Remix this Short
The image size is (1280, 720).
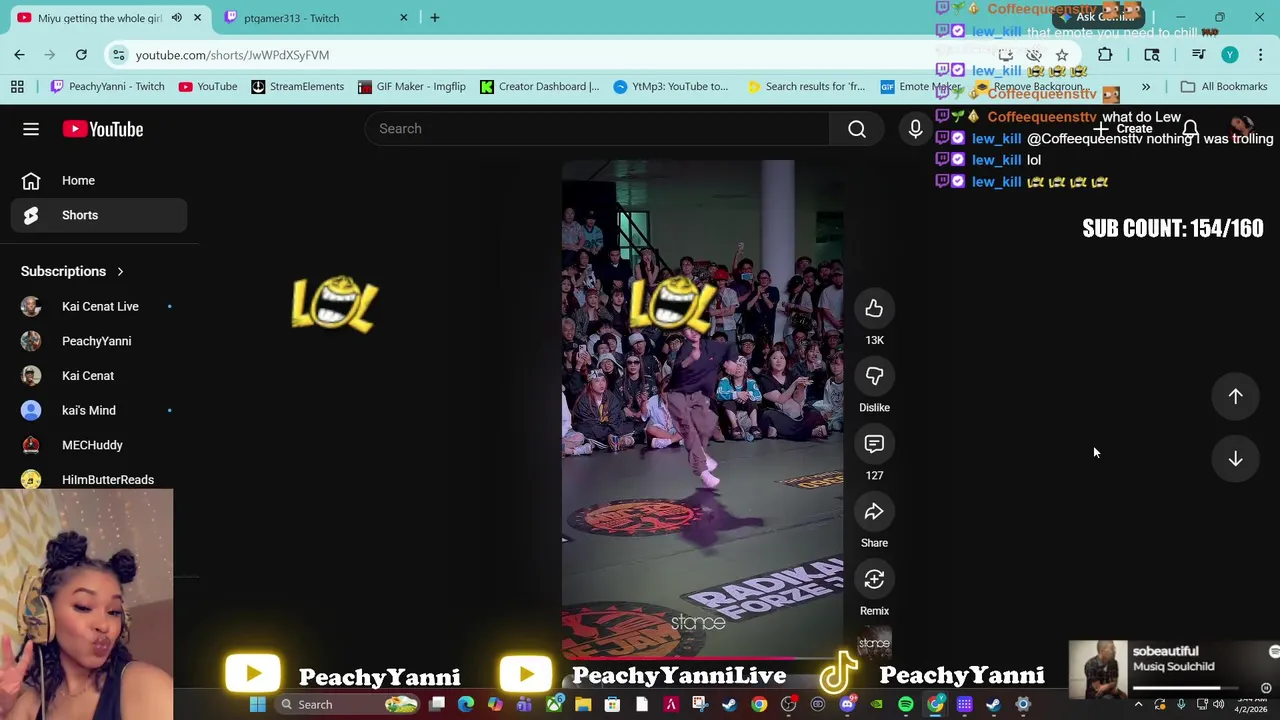[874, 580]
